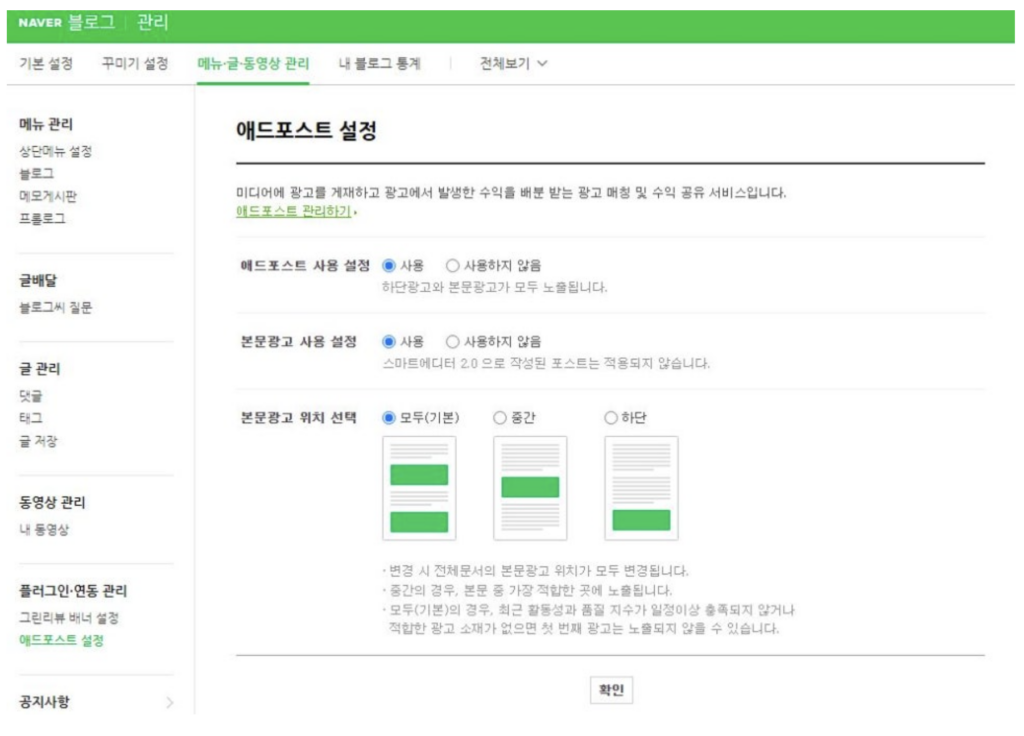
Task: Open 내 동영상 in sidebar
Action: [44, 530]
